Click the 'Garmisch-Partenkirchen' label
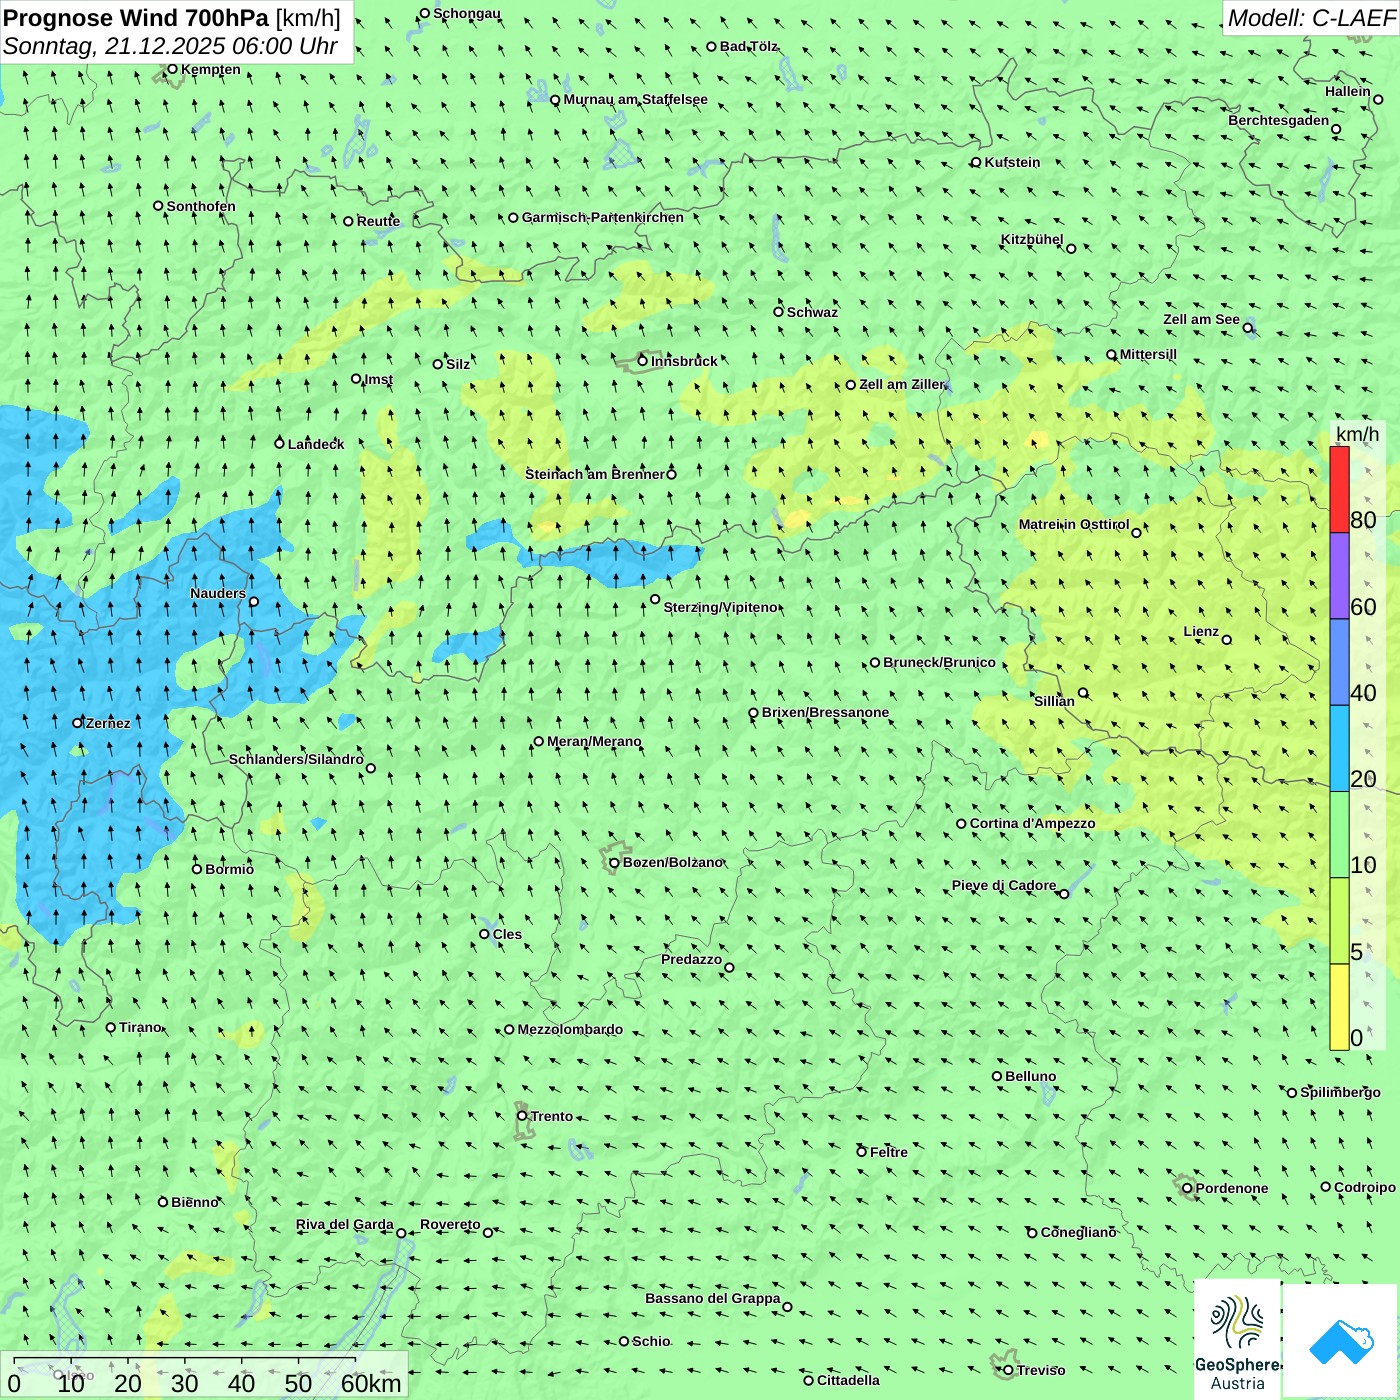 click(x=603, y=217)
